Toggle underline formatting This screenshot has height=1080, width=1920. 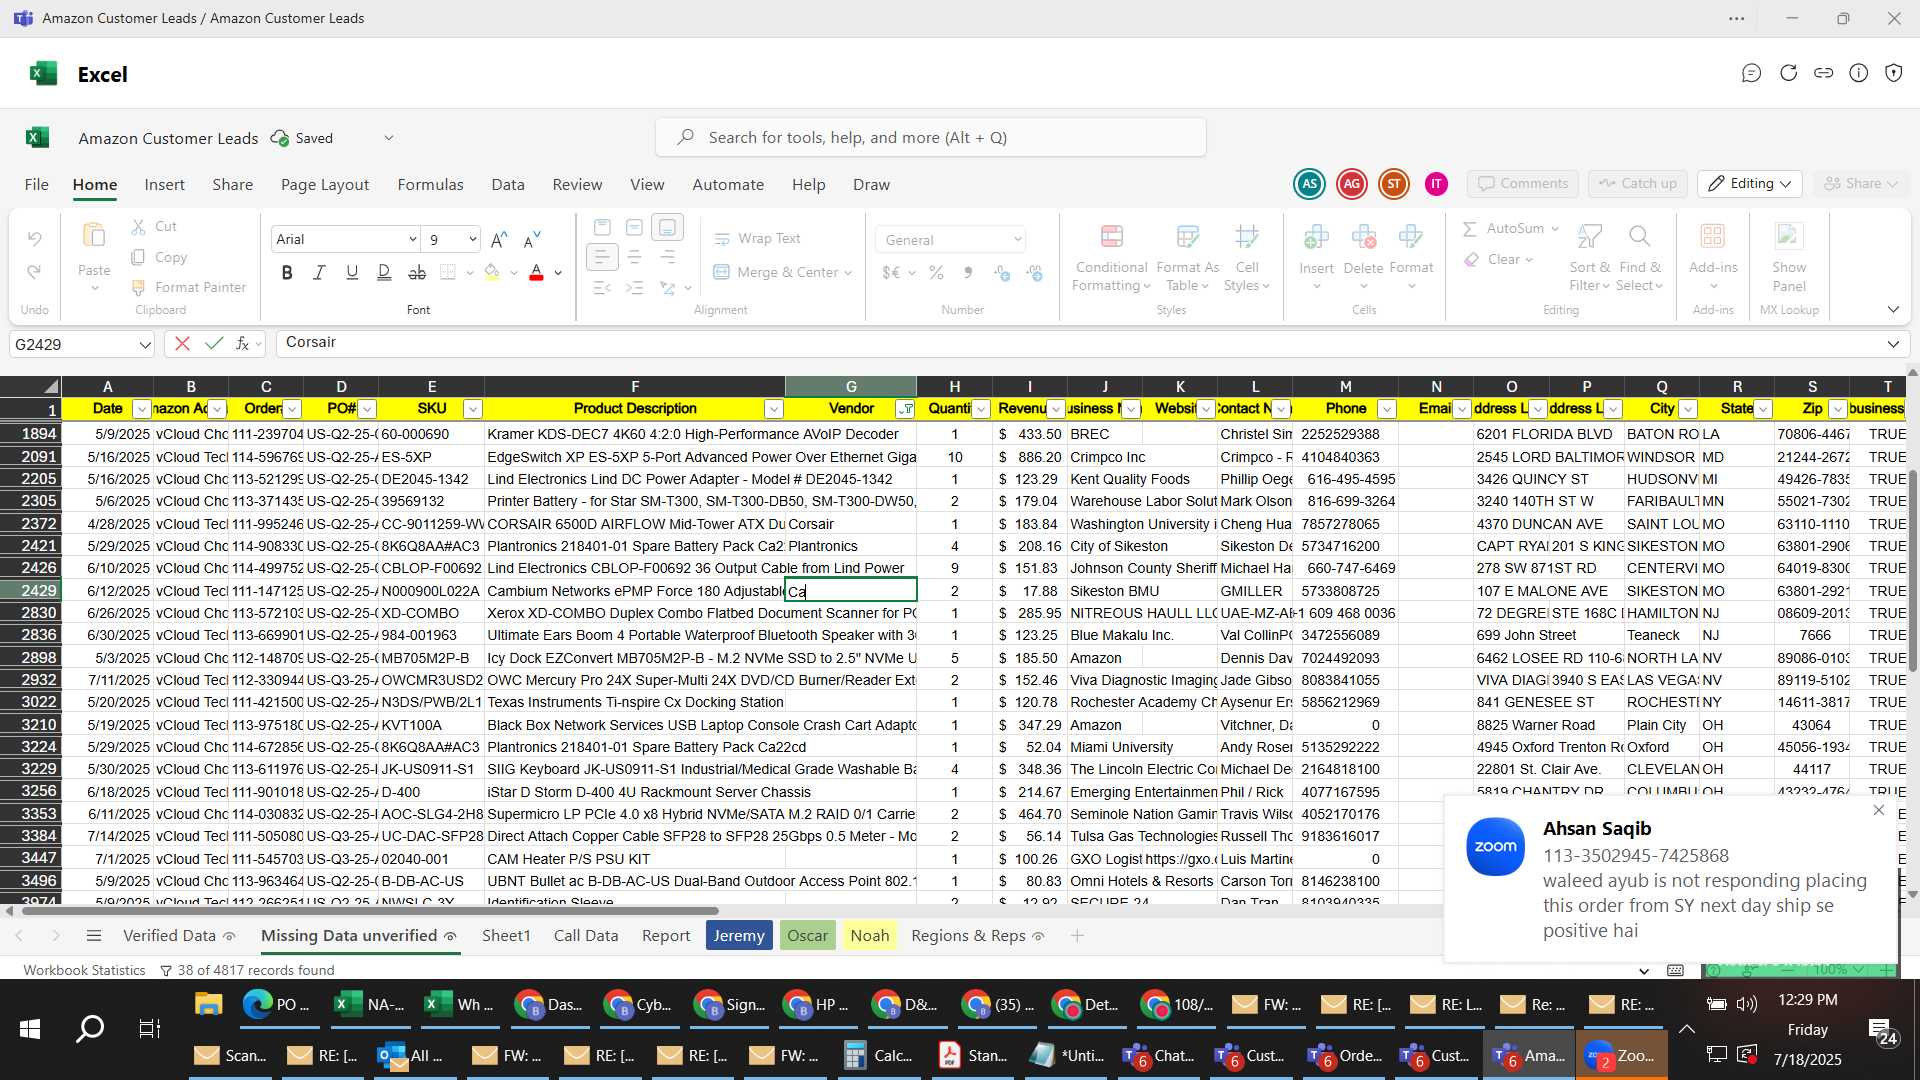(x=351, y=273)
